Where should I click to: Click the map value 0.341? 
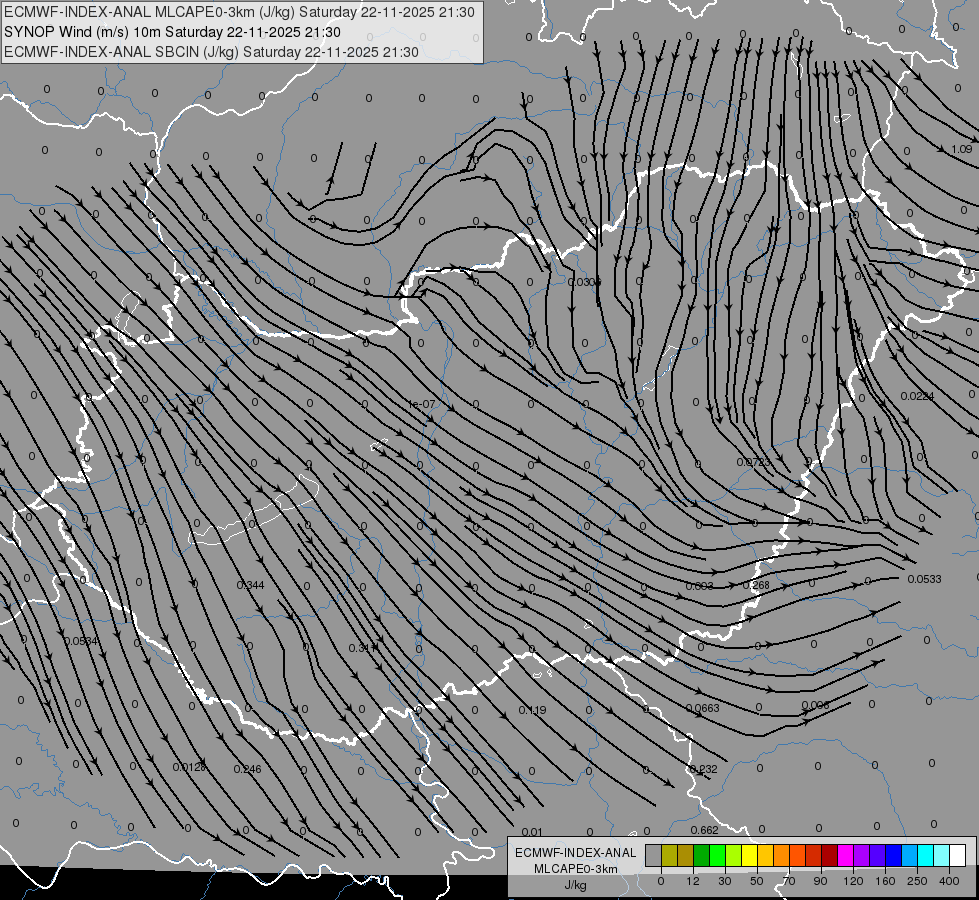click(x=363, y=648)
